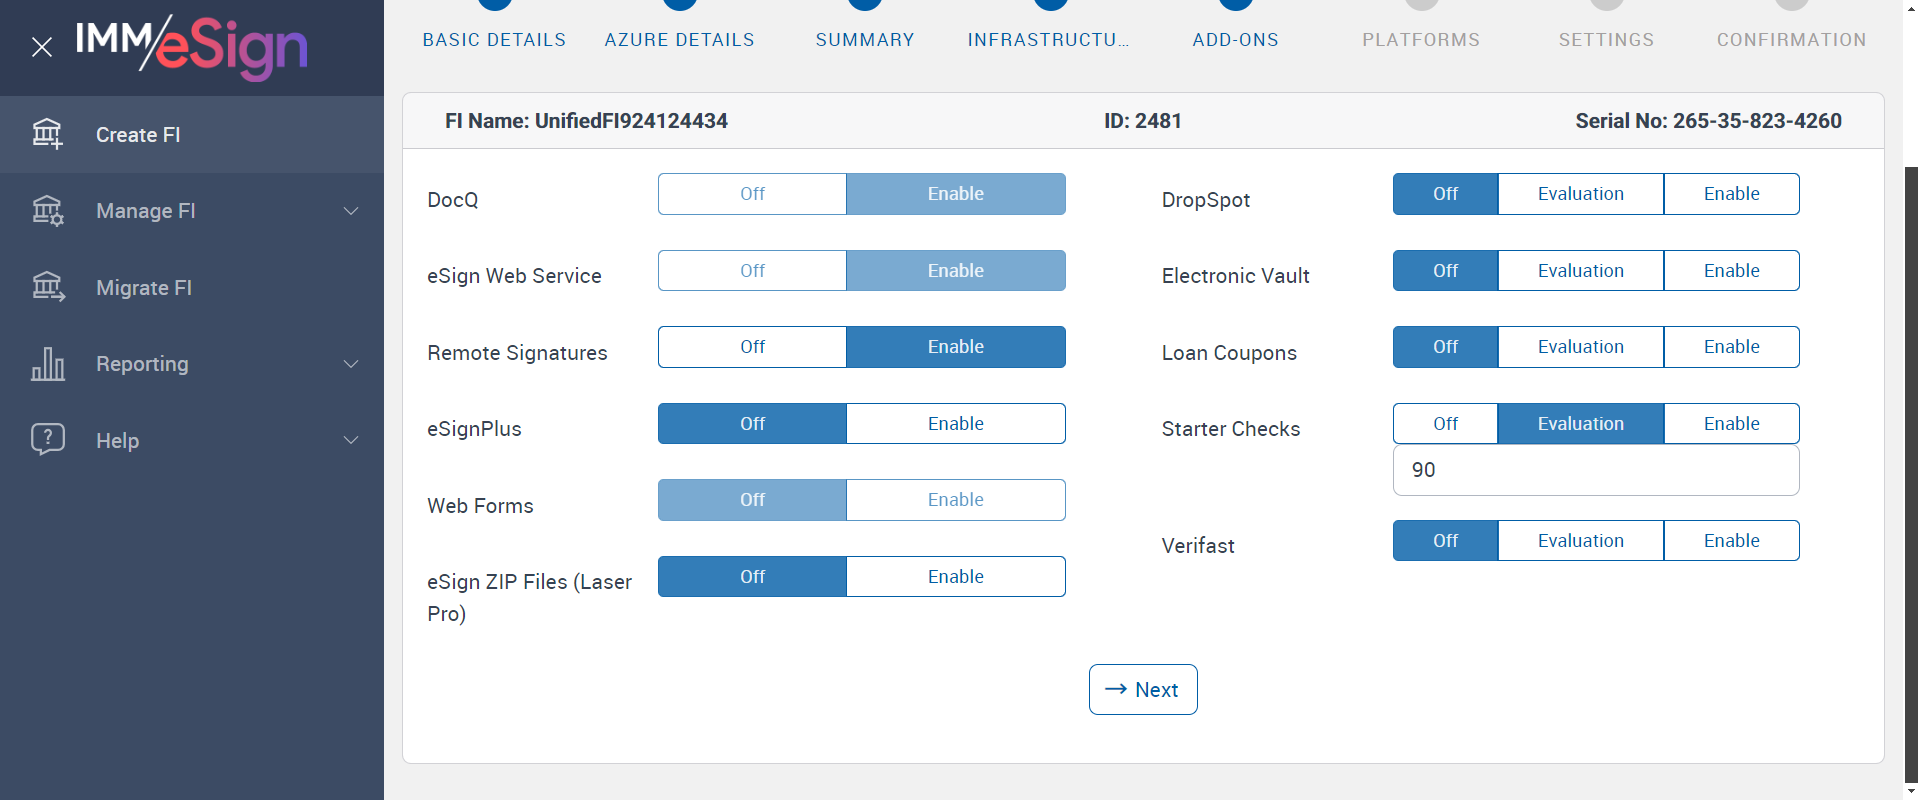Set eSign Web Service to Off
This screenshot has height=800, width=1920.
(x=752, y=271)
